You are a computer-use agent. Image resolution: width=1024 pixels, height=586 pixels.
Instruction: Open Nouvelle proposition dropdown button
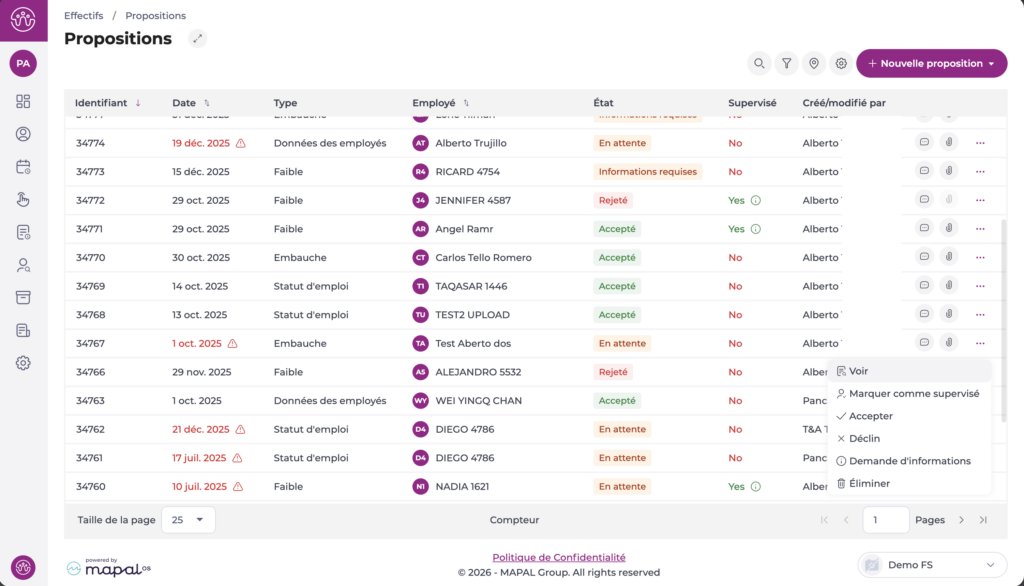[x=931, y=64]
